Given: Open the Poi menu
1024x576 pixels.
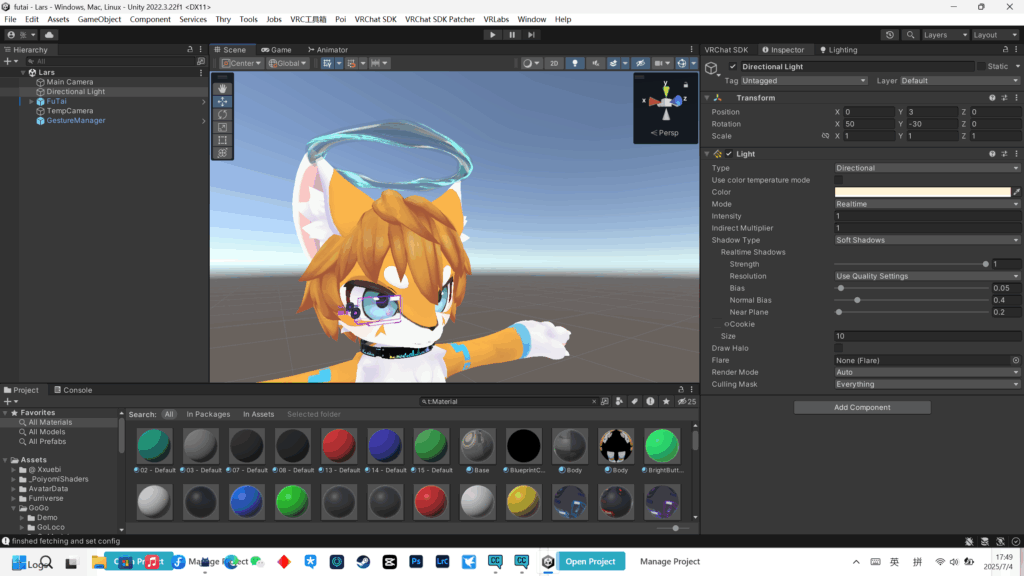Looking at the screenshot, I should pyautogui.click(x=340, y=19).
